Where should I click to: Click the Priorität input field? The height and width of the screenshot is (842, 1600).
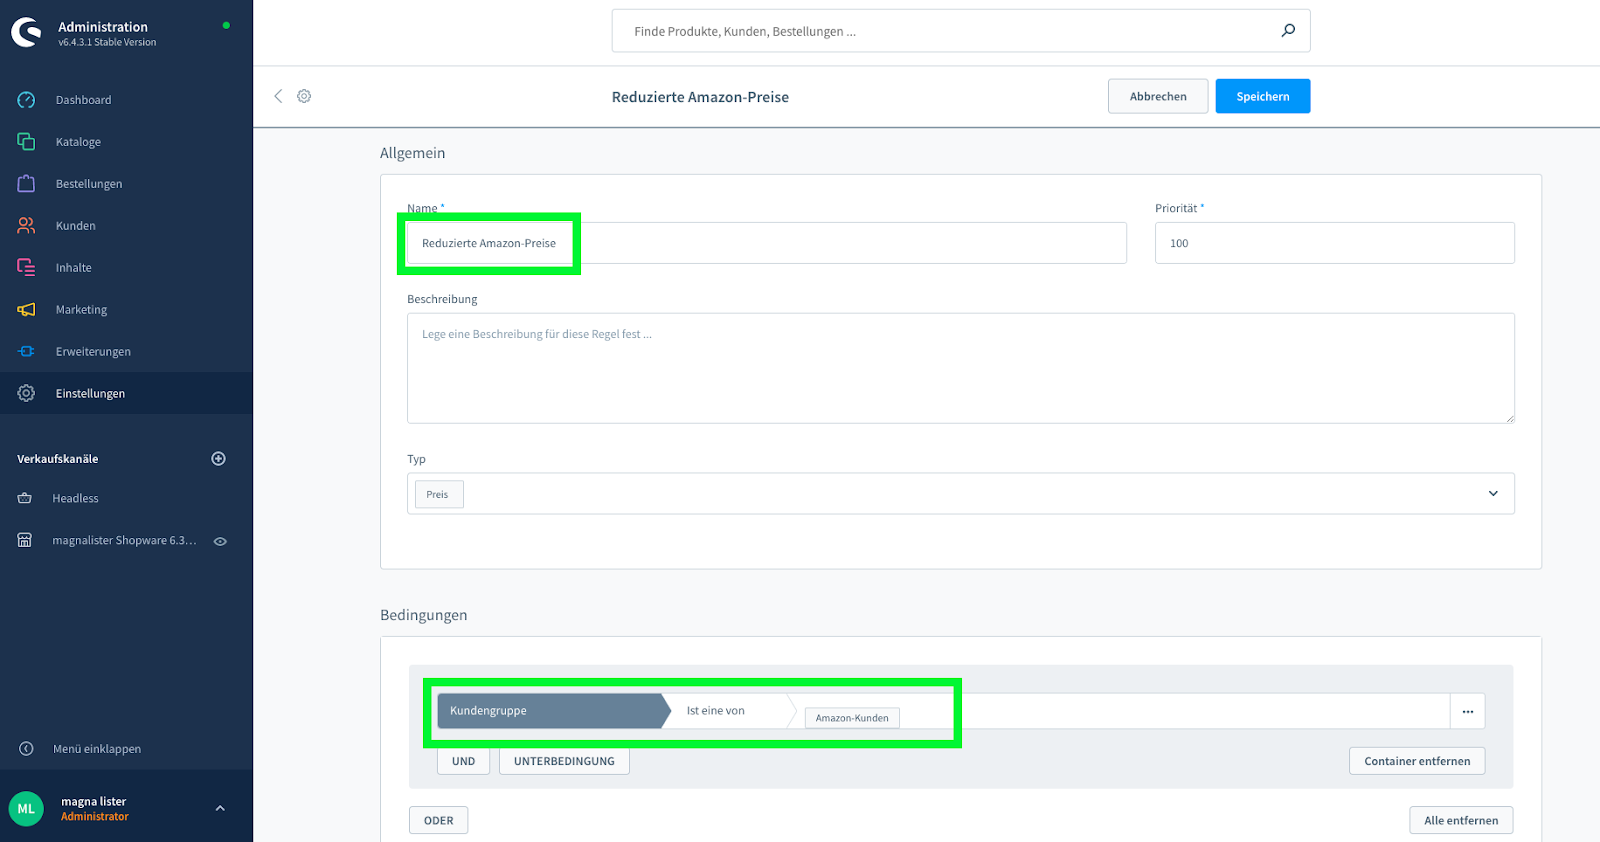(1335, 243)
